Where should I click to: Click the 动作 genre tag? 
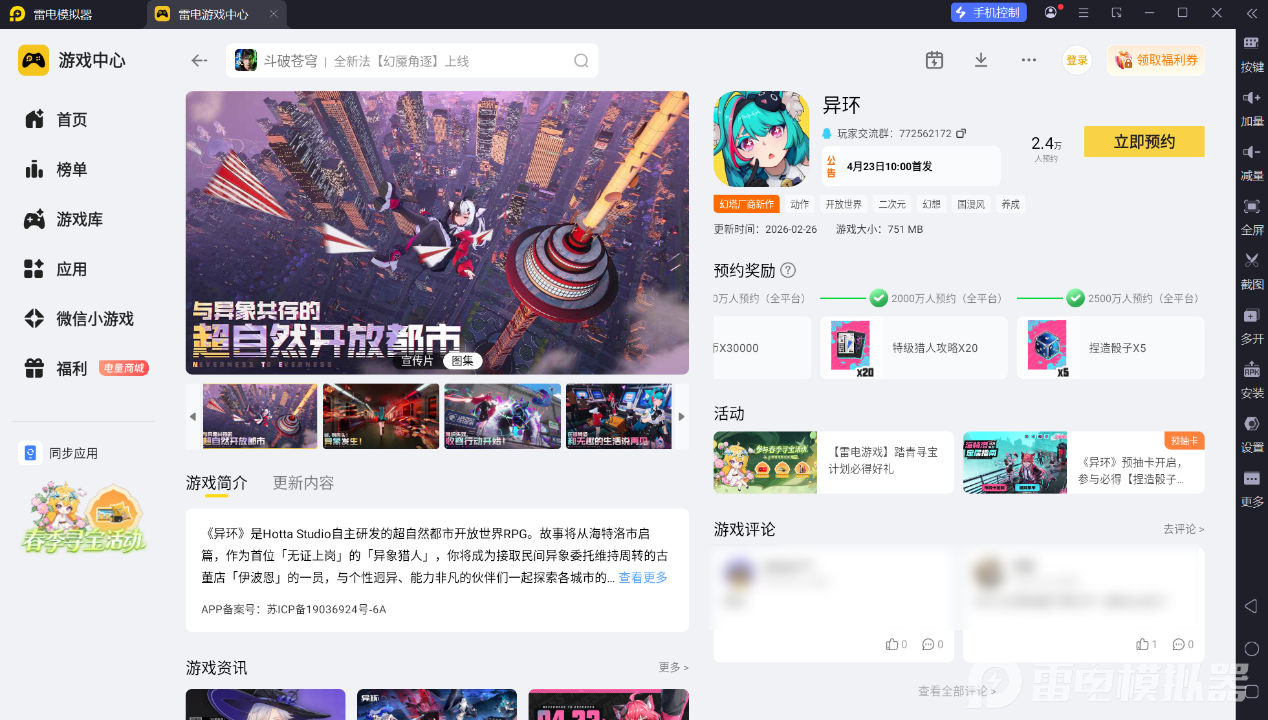point(799,204)
